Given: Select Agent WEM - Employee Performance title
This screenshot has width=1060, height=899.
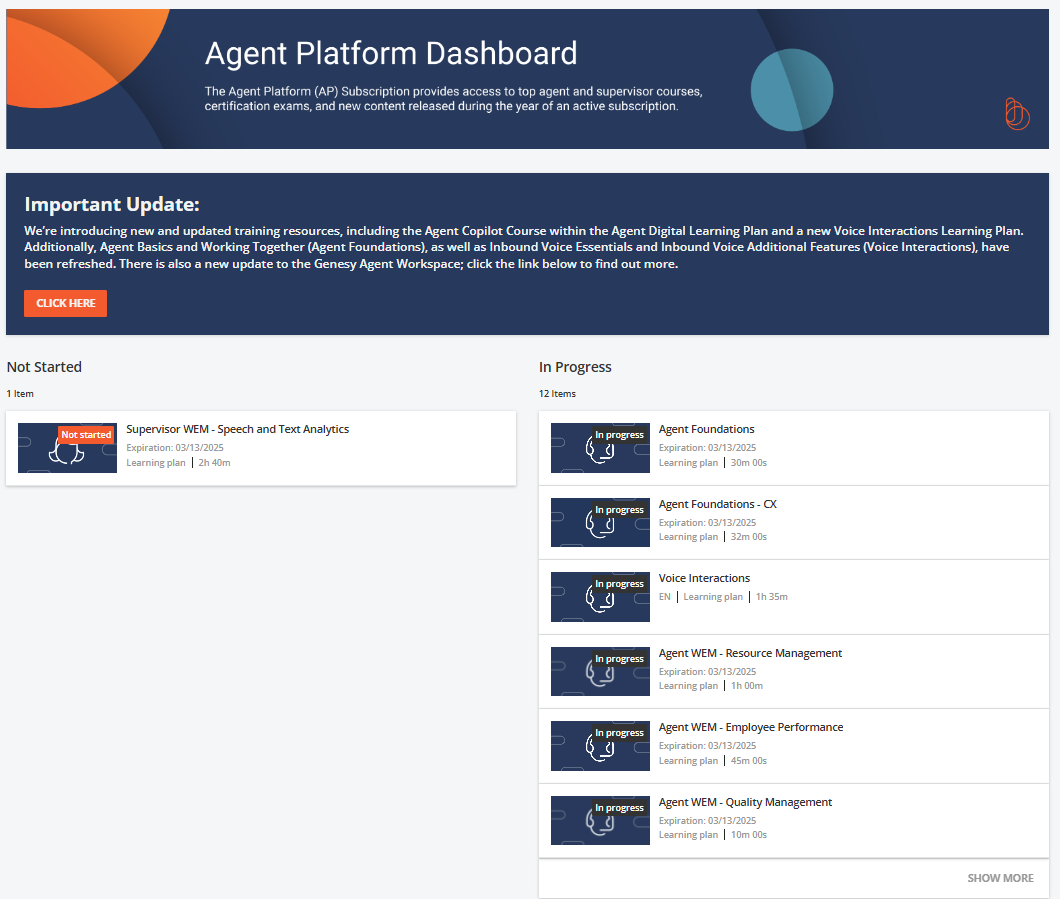Looking at the screenshot, I should click(750, 727).
